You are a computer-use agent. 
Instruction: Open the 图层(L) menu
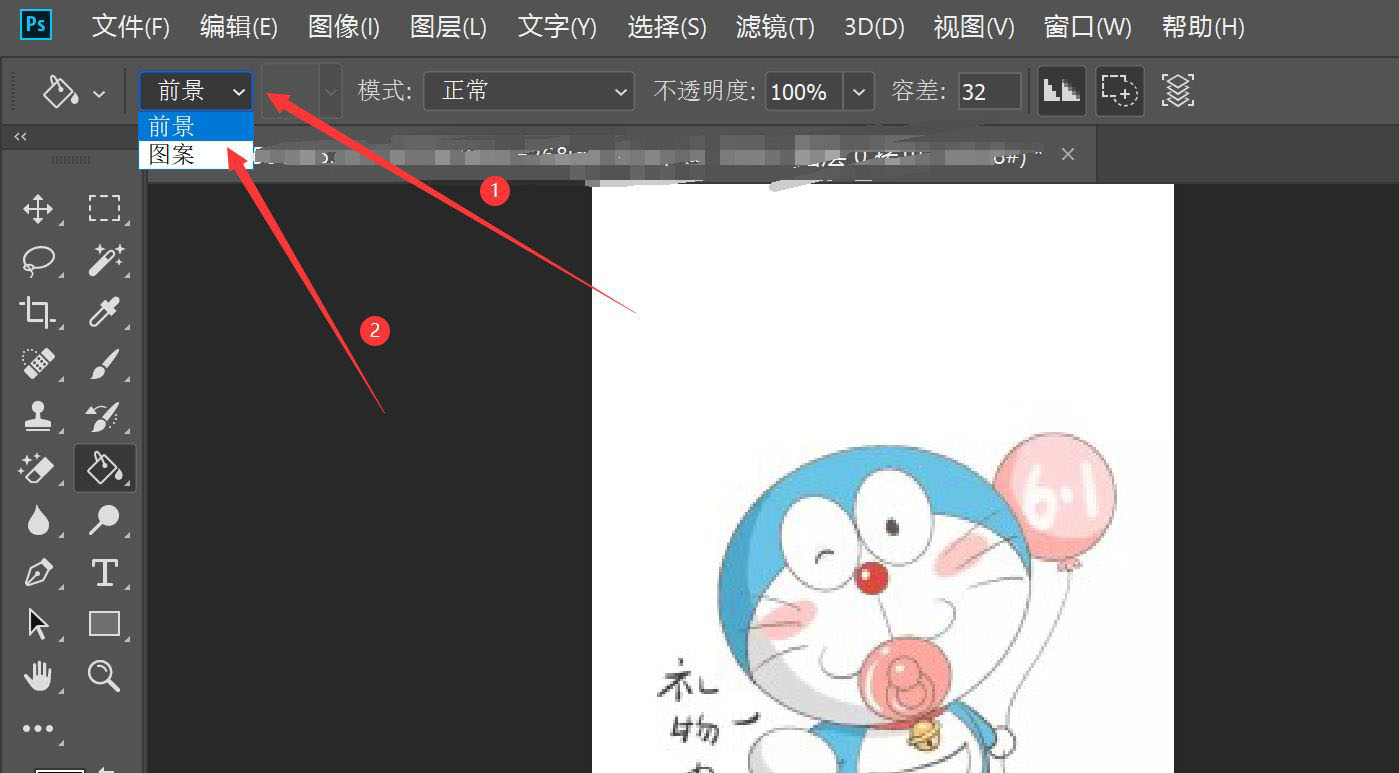(449, 26)
